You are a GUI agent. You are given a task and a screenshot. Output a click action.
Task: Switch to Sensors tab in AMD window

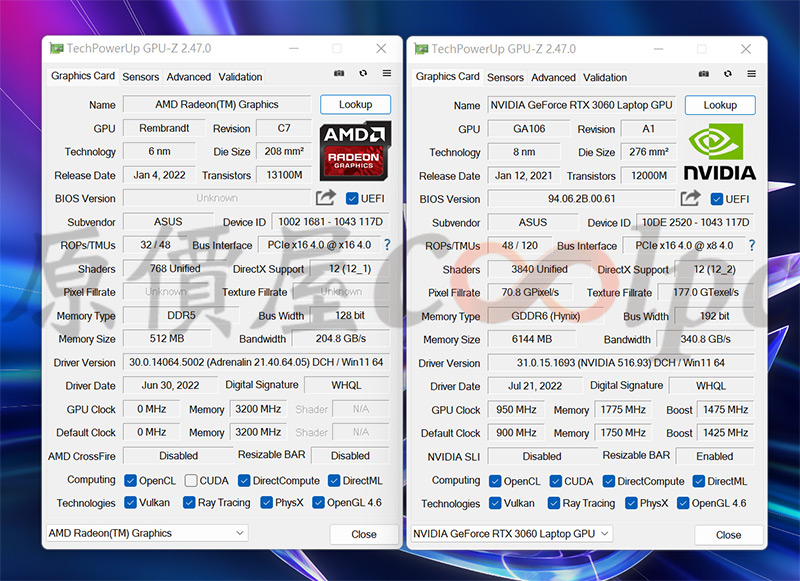[140, 77]
